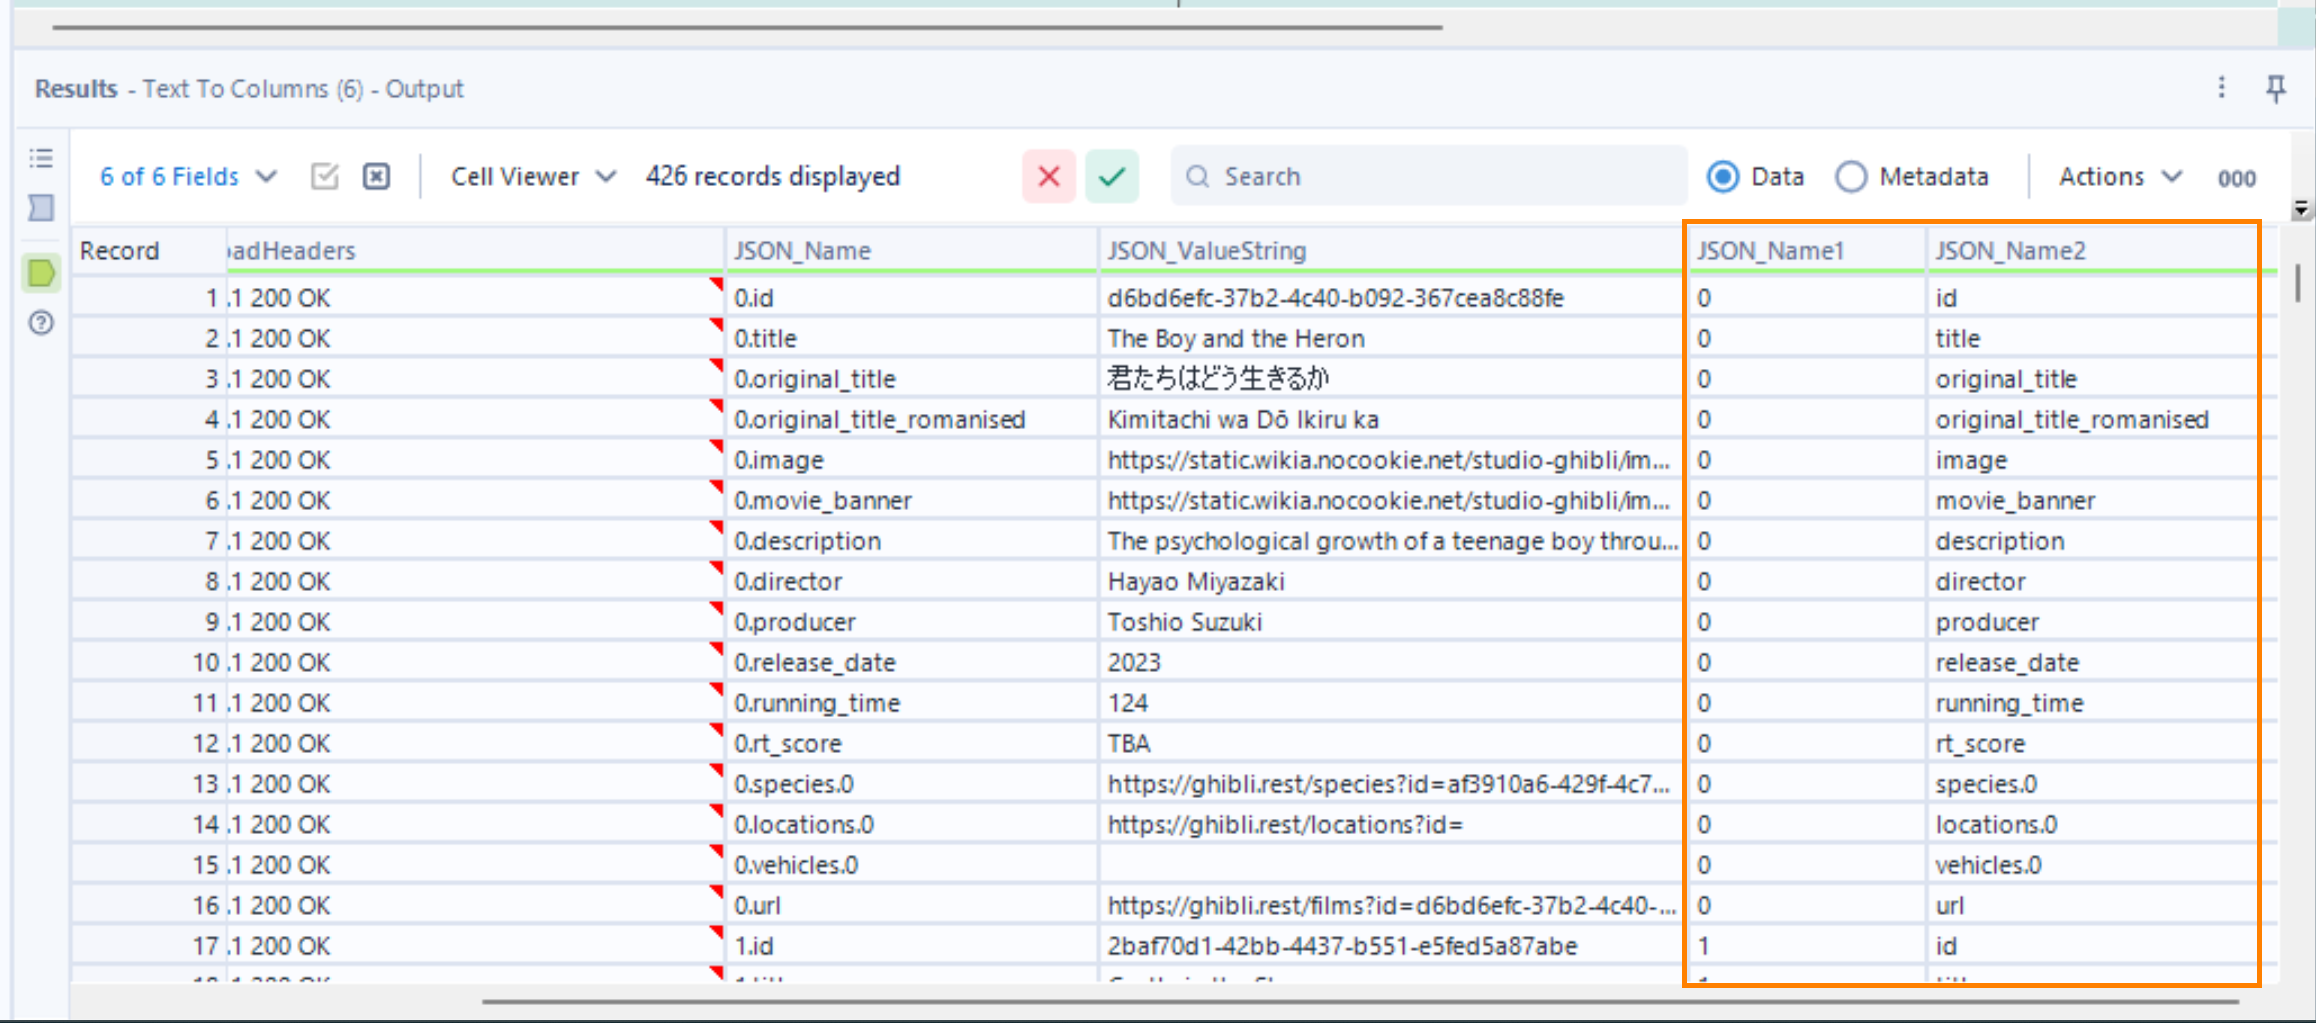Open the three-dot options menu
This screenshot has height=1023, width=2316.
point(2221,88)
